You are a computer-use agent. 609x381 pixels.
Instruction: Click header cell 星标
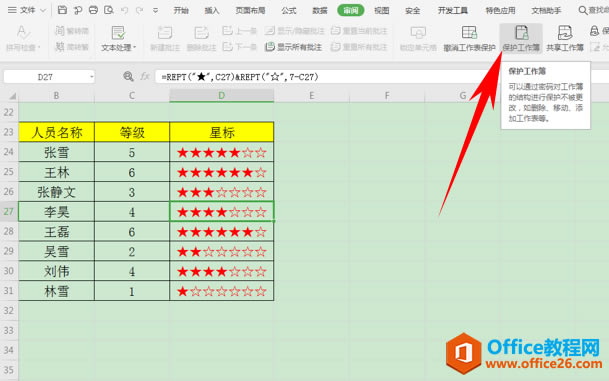tap(222, 132)
